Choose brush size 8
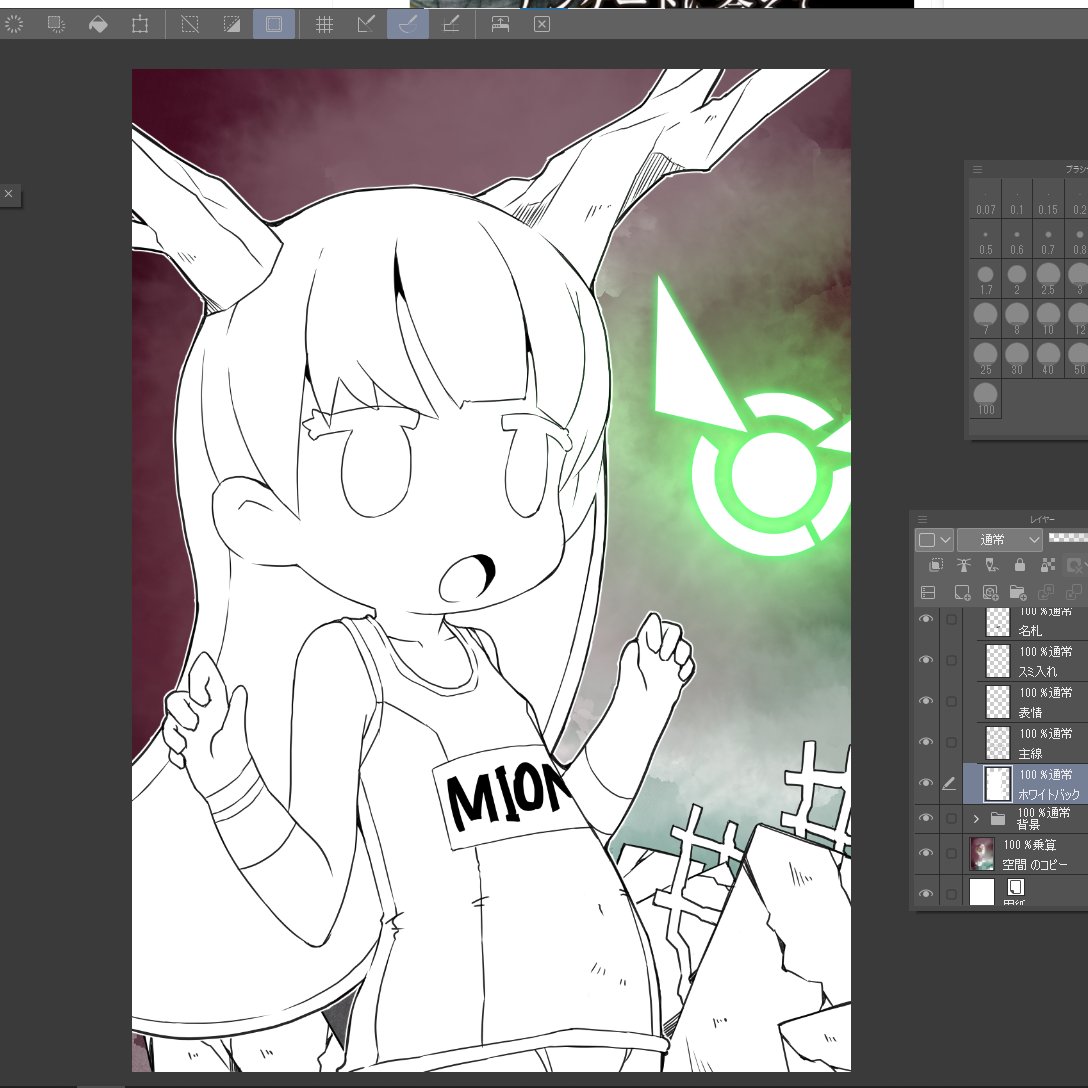1088x1088 pixels. pyautogui.click(x=1017, y=319)
